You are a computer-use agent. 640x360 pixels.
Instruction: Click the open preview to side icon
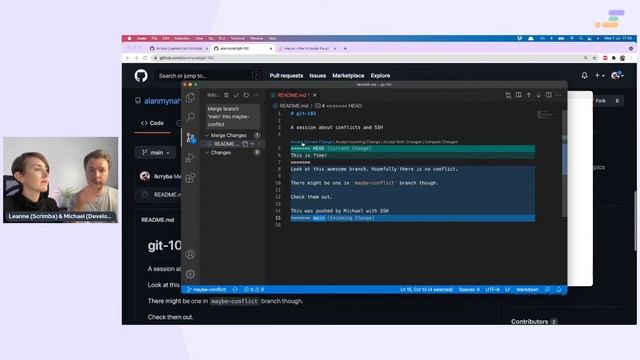tap(518, 95)
